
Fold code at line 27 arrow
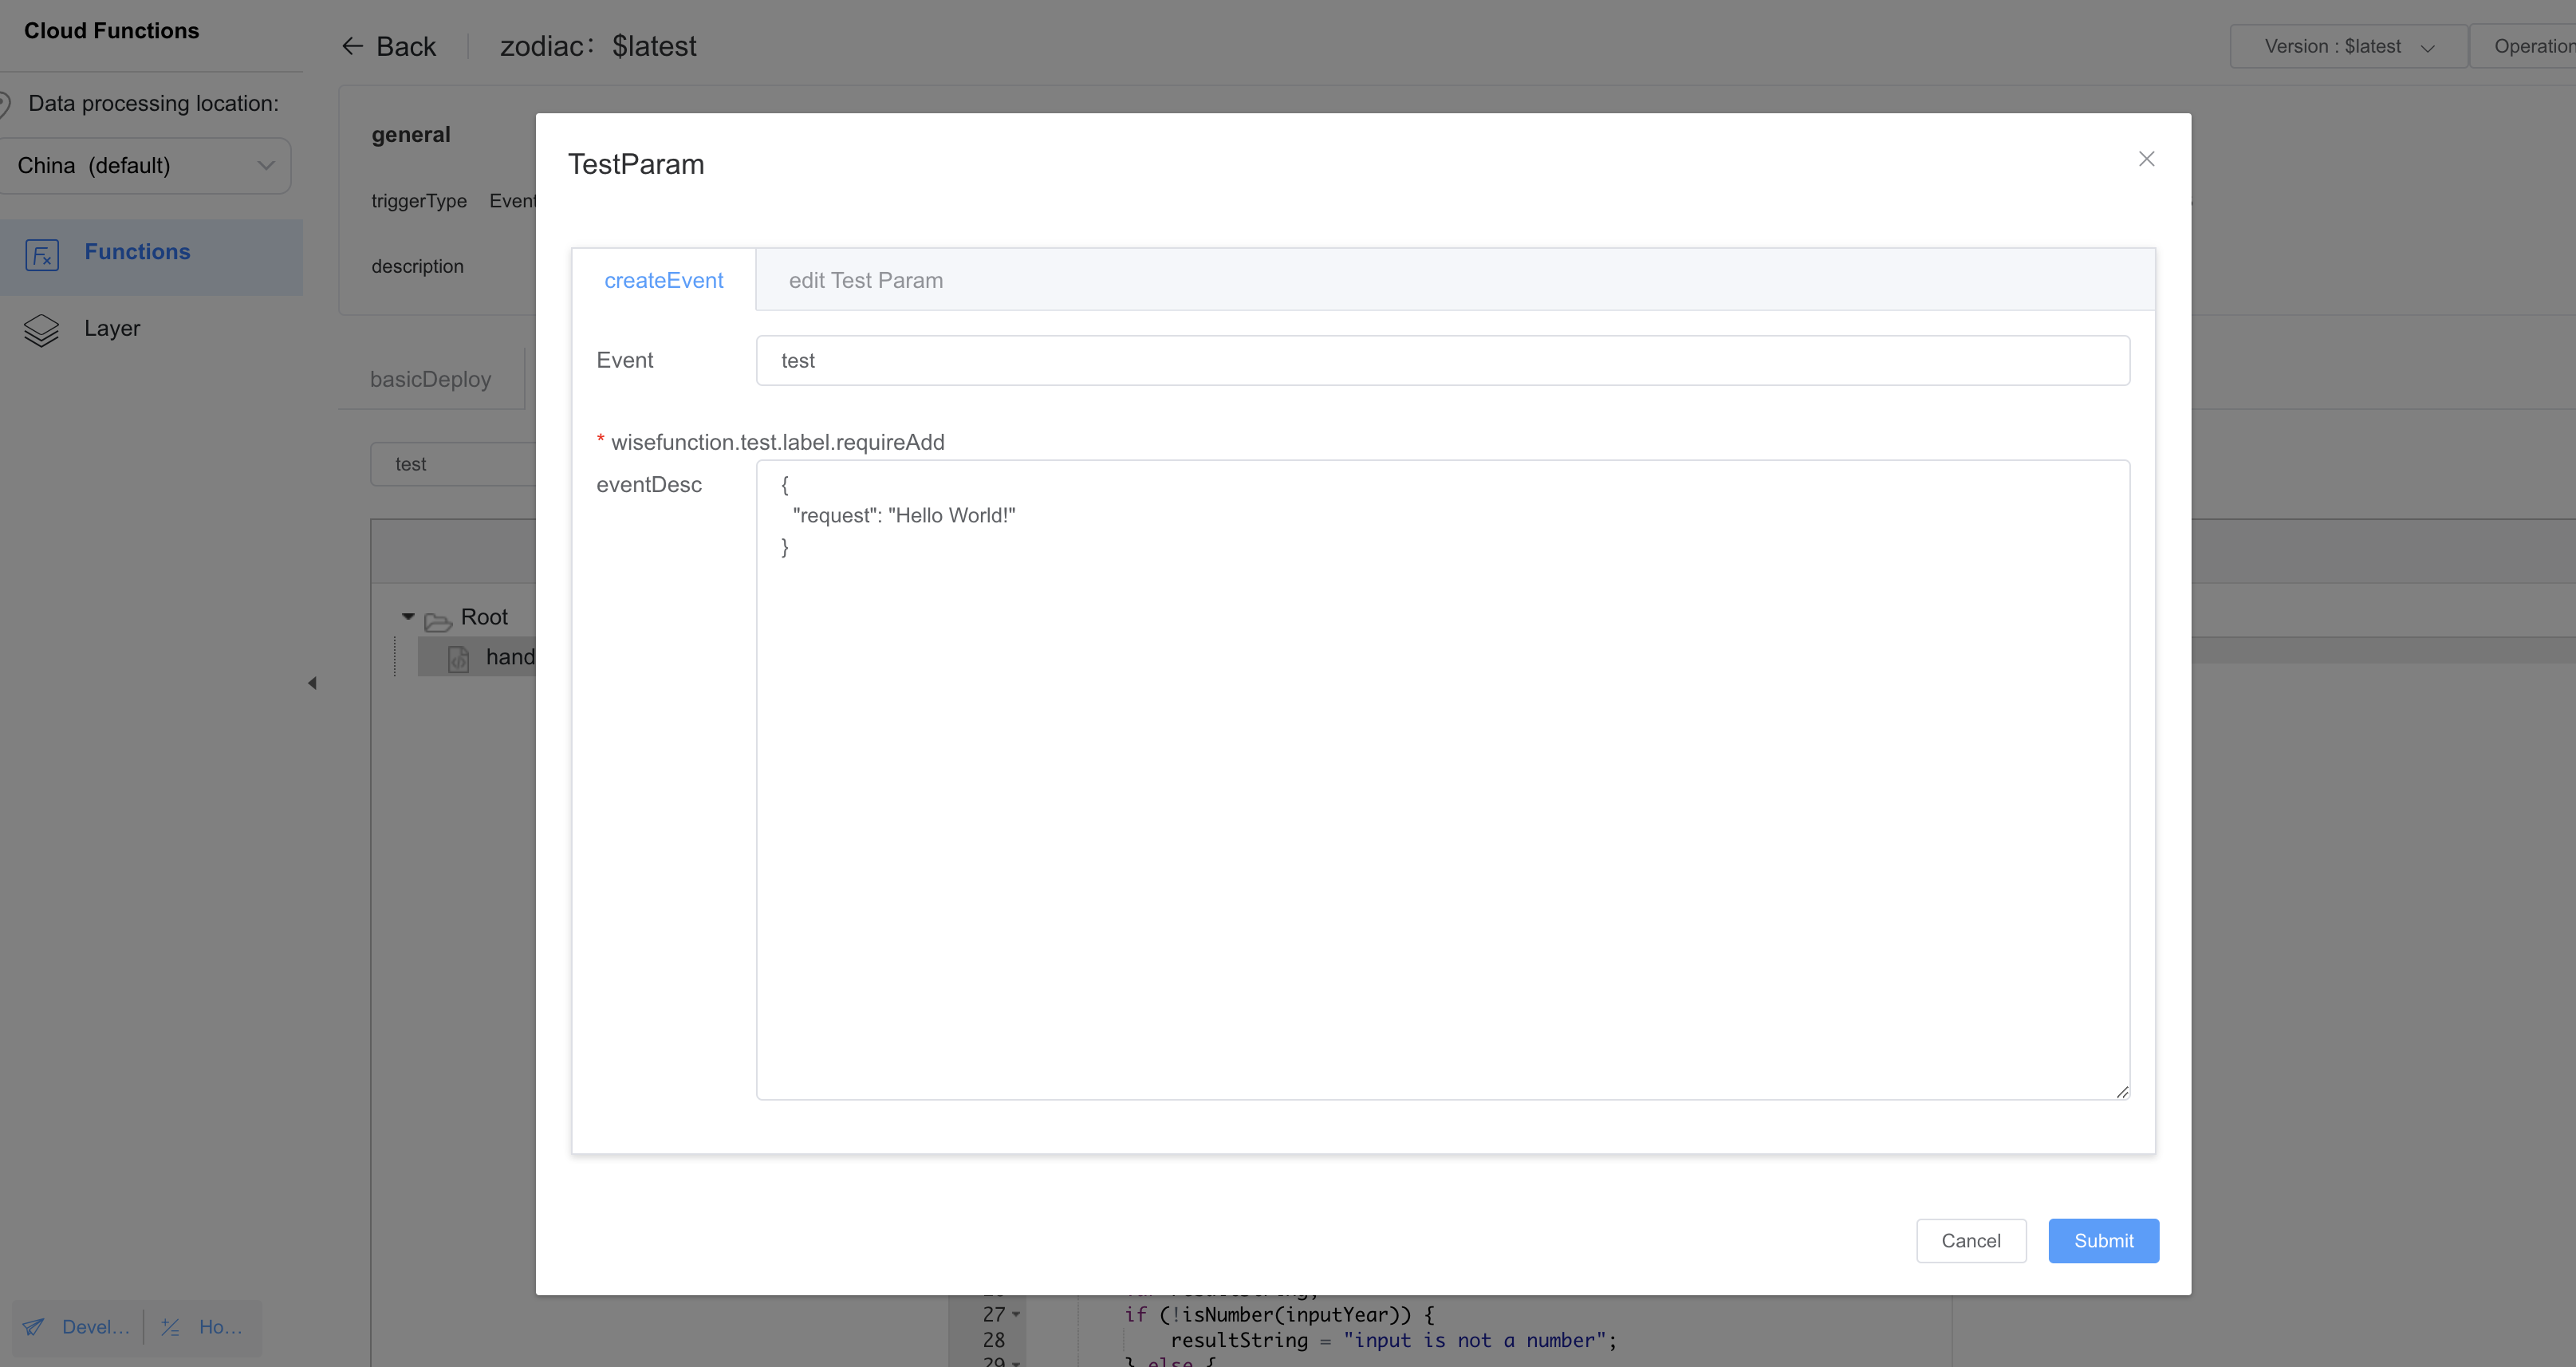[1016, 1315]
